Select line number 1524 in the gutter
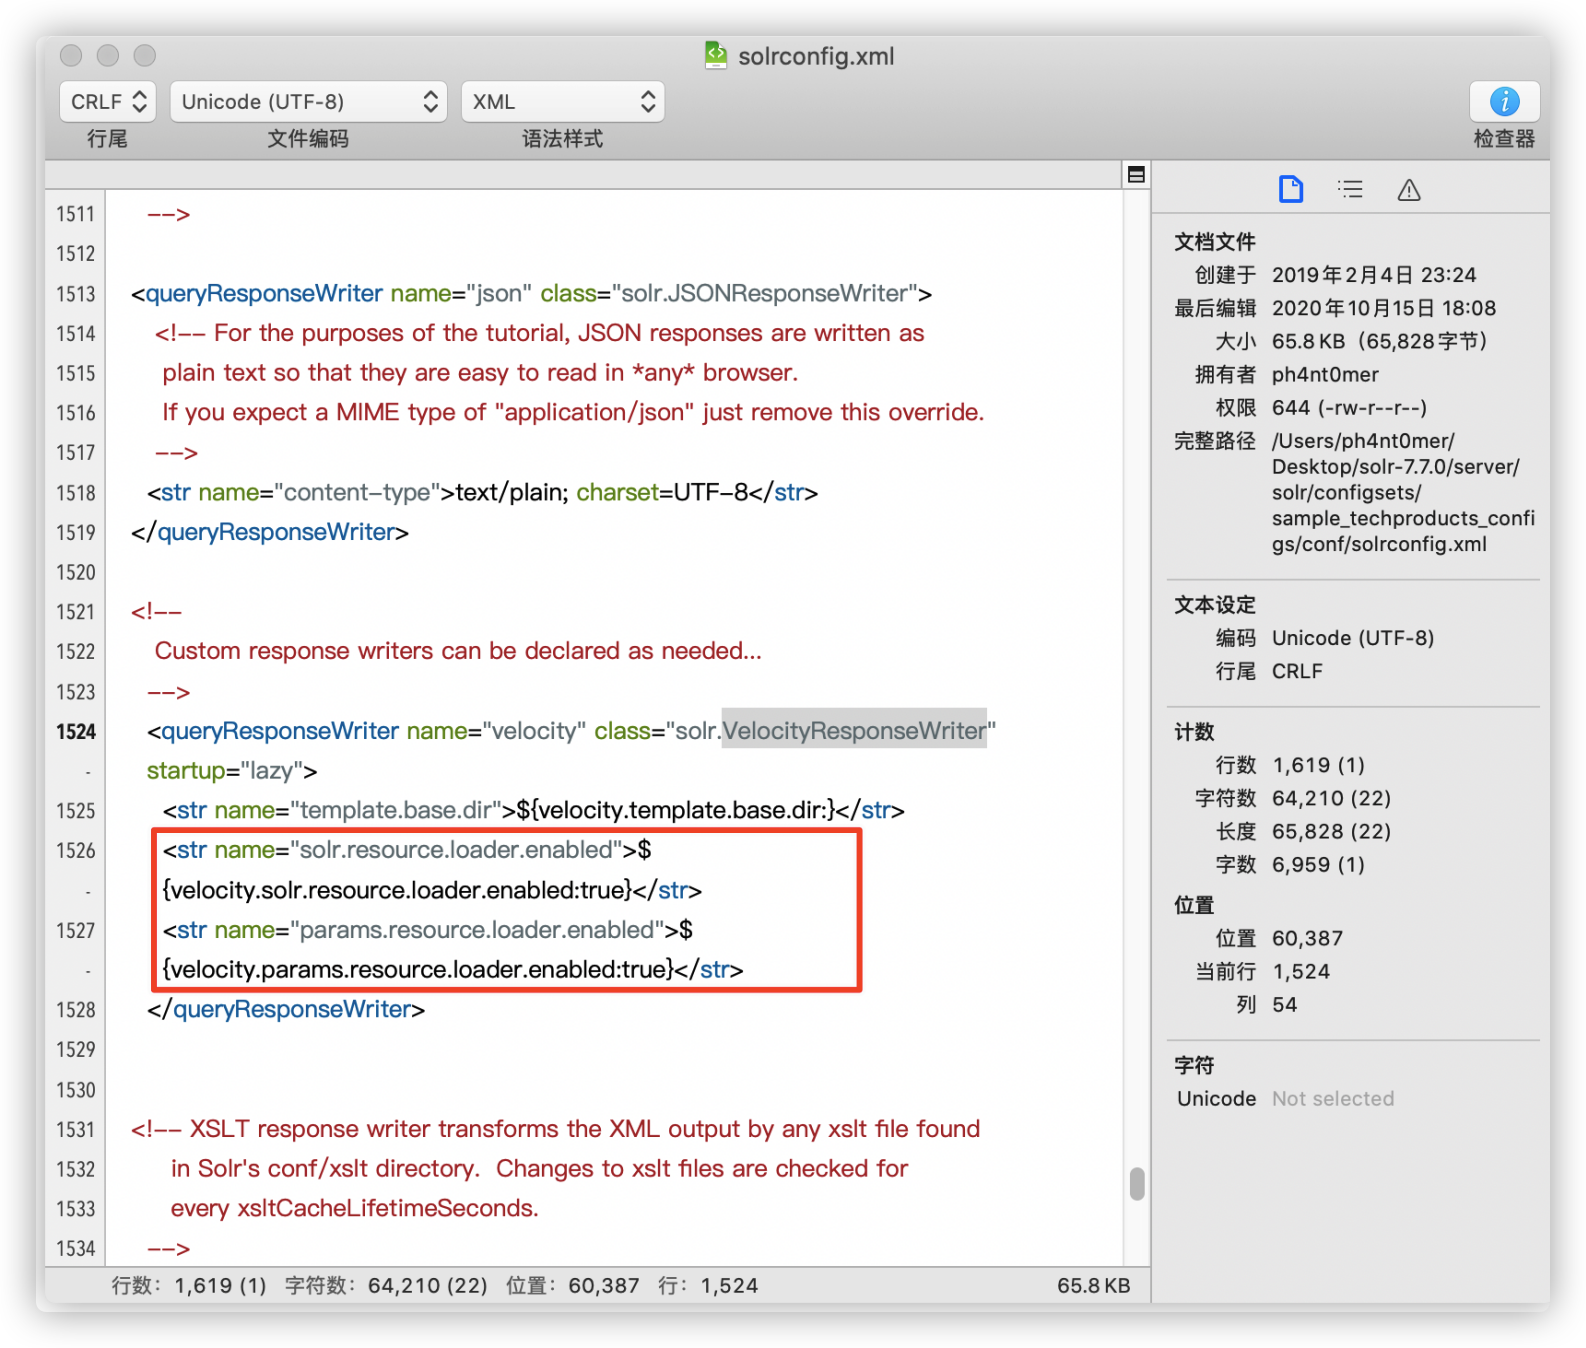The width and height of the screenshot is (1586, 1348). point(76,732)
